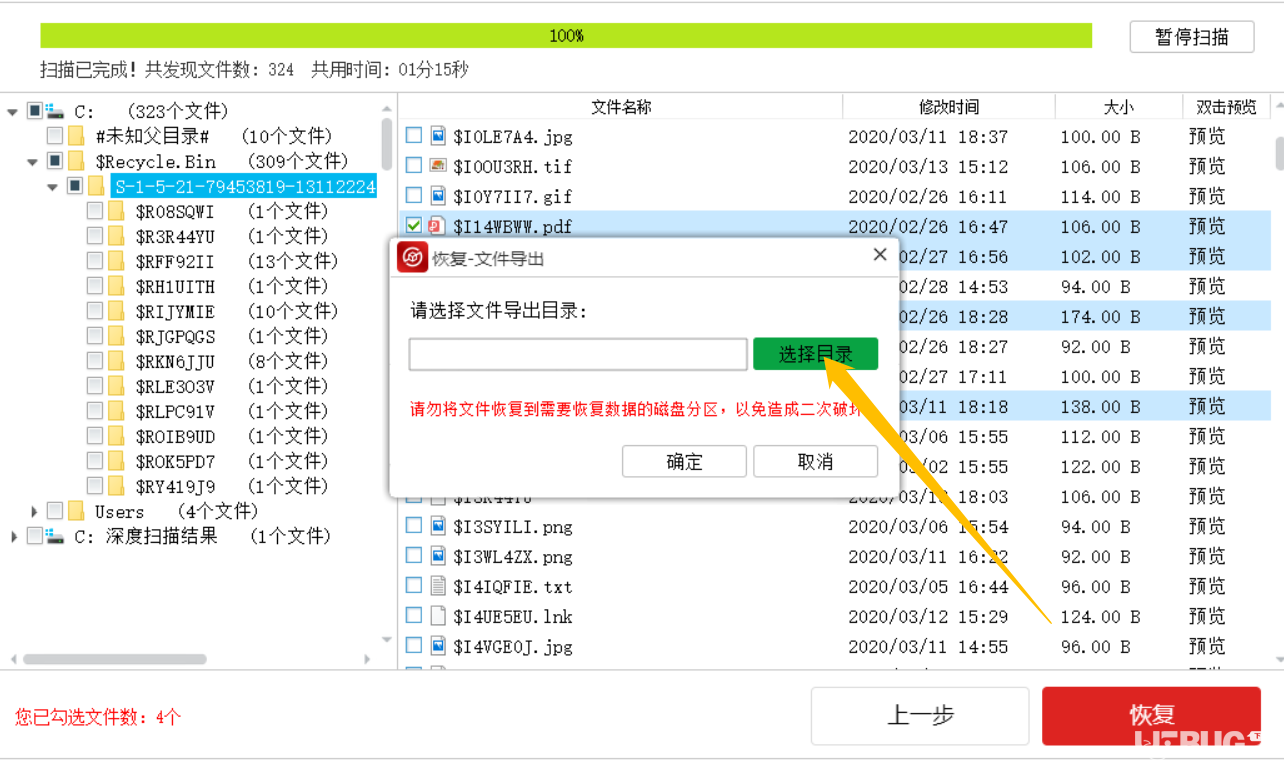Click the 选择目录 button

[x=817, y=354]
